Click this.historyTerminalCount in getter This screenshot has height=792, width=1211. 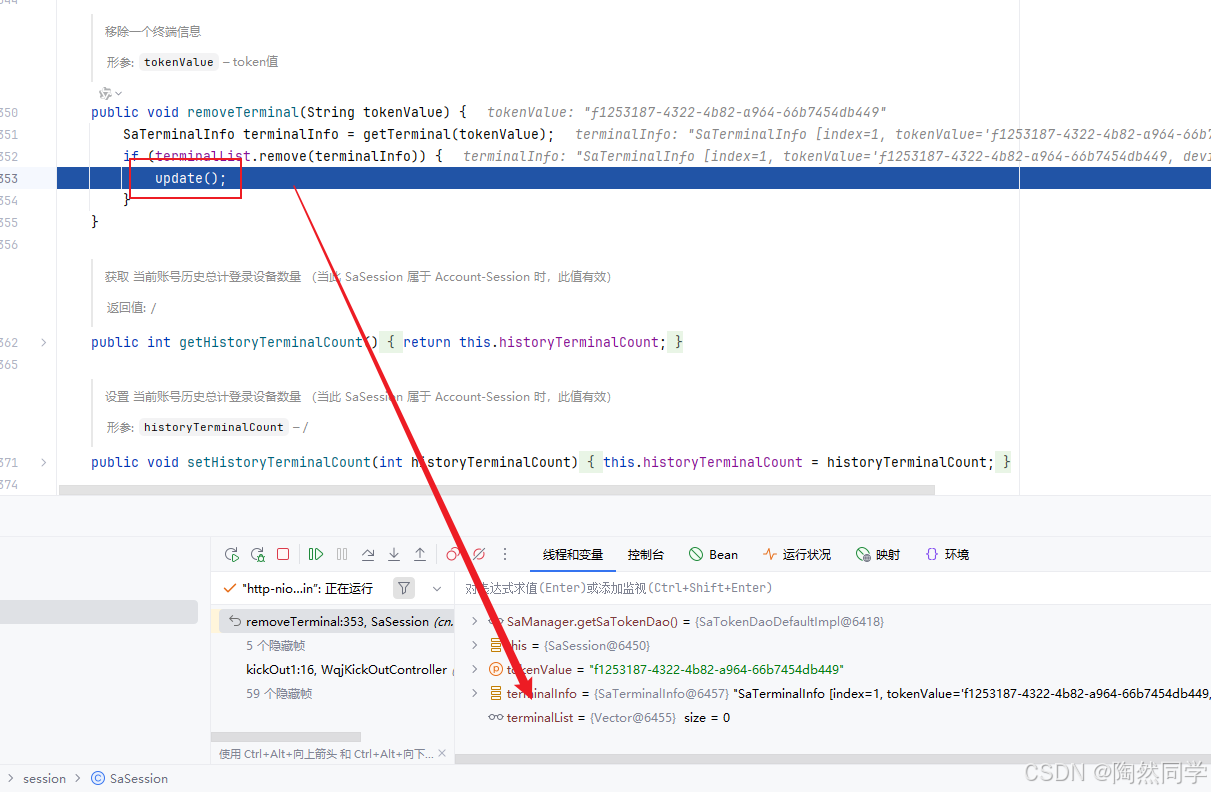(x=559, y=342)
